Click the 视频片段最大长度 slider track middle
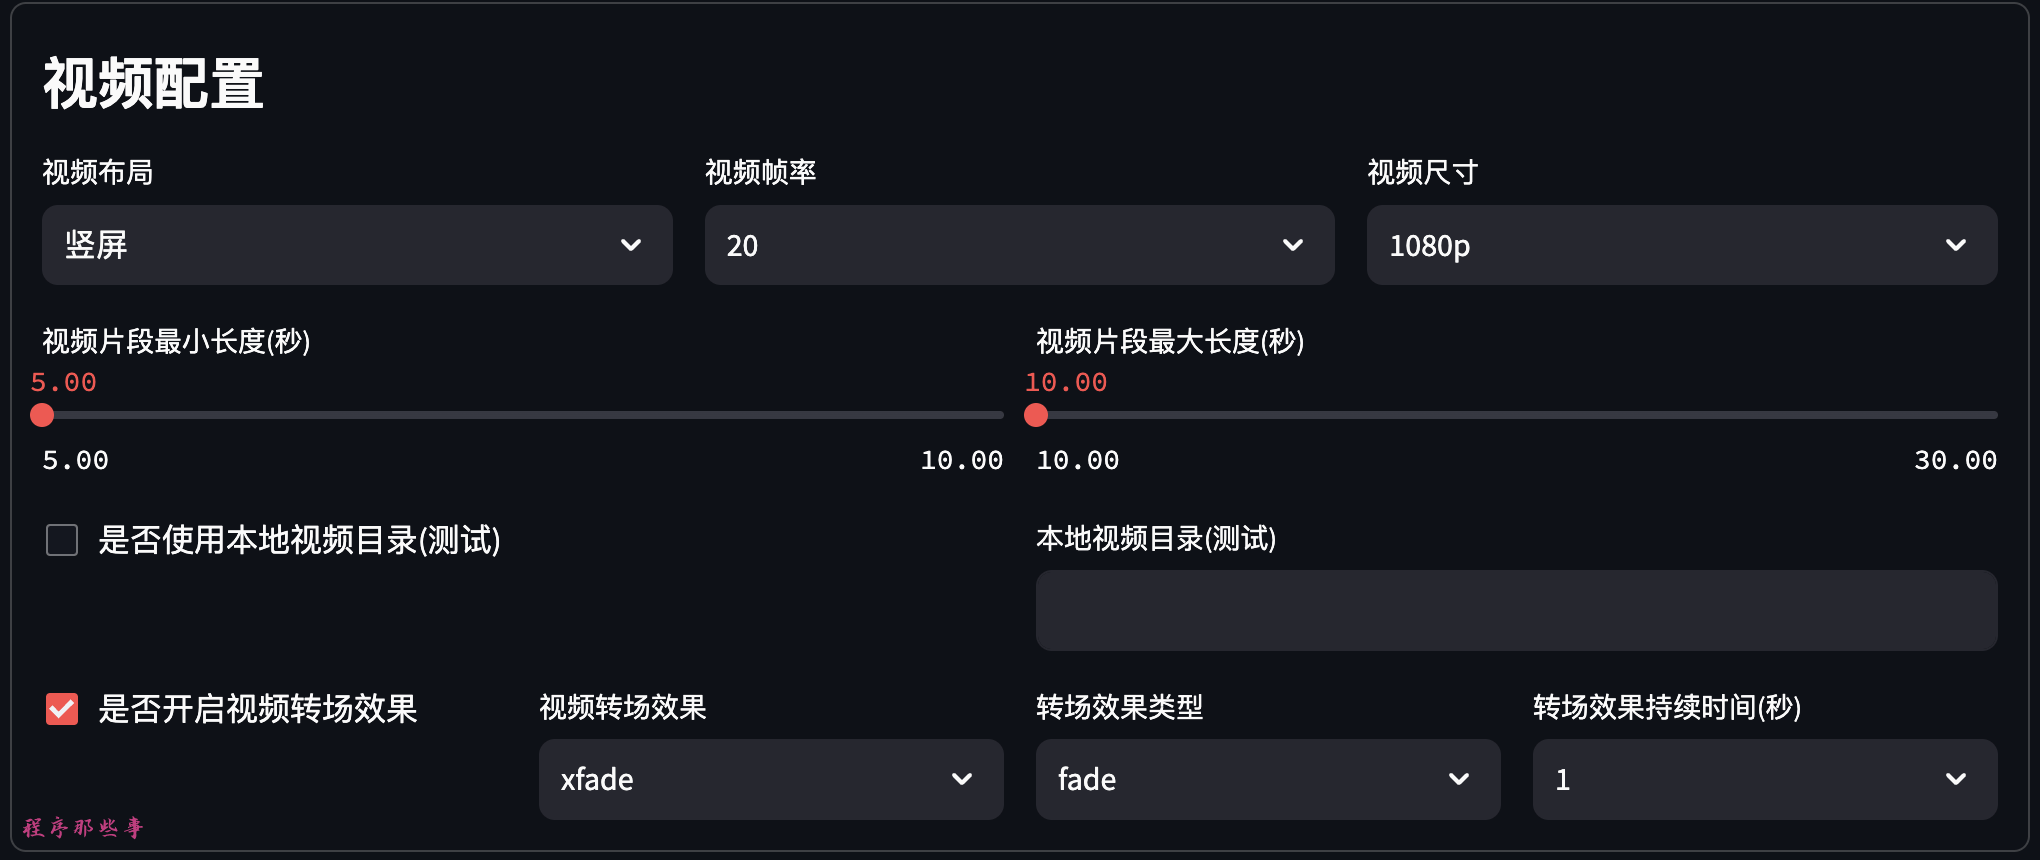 pos(1517,415)
